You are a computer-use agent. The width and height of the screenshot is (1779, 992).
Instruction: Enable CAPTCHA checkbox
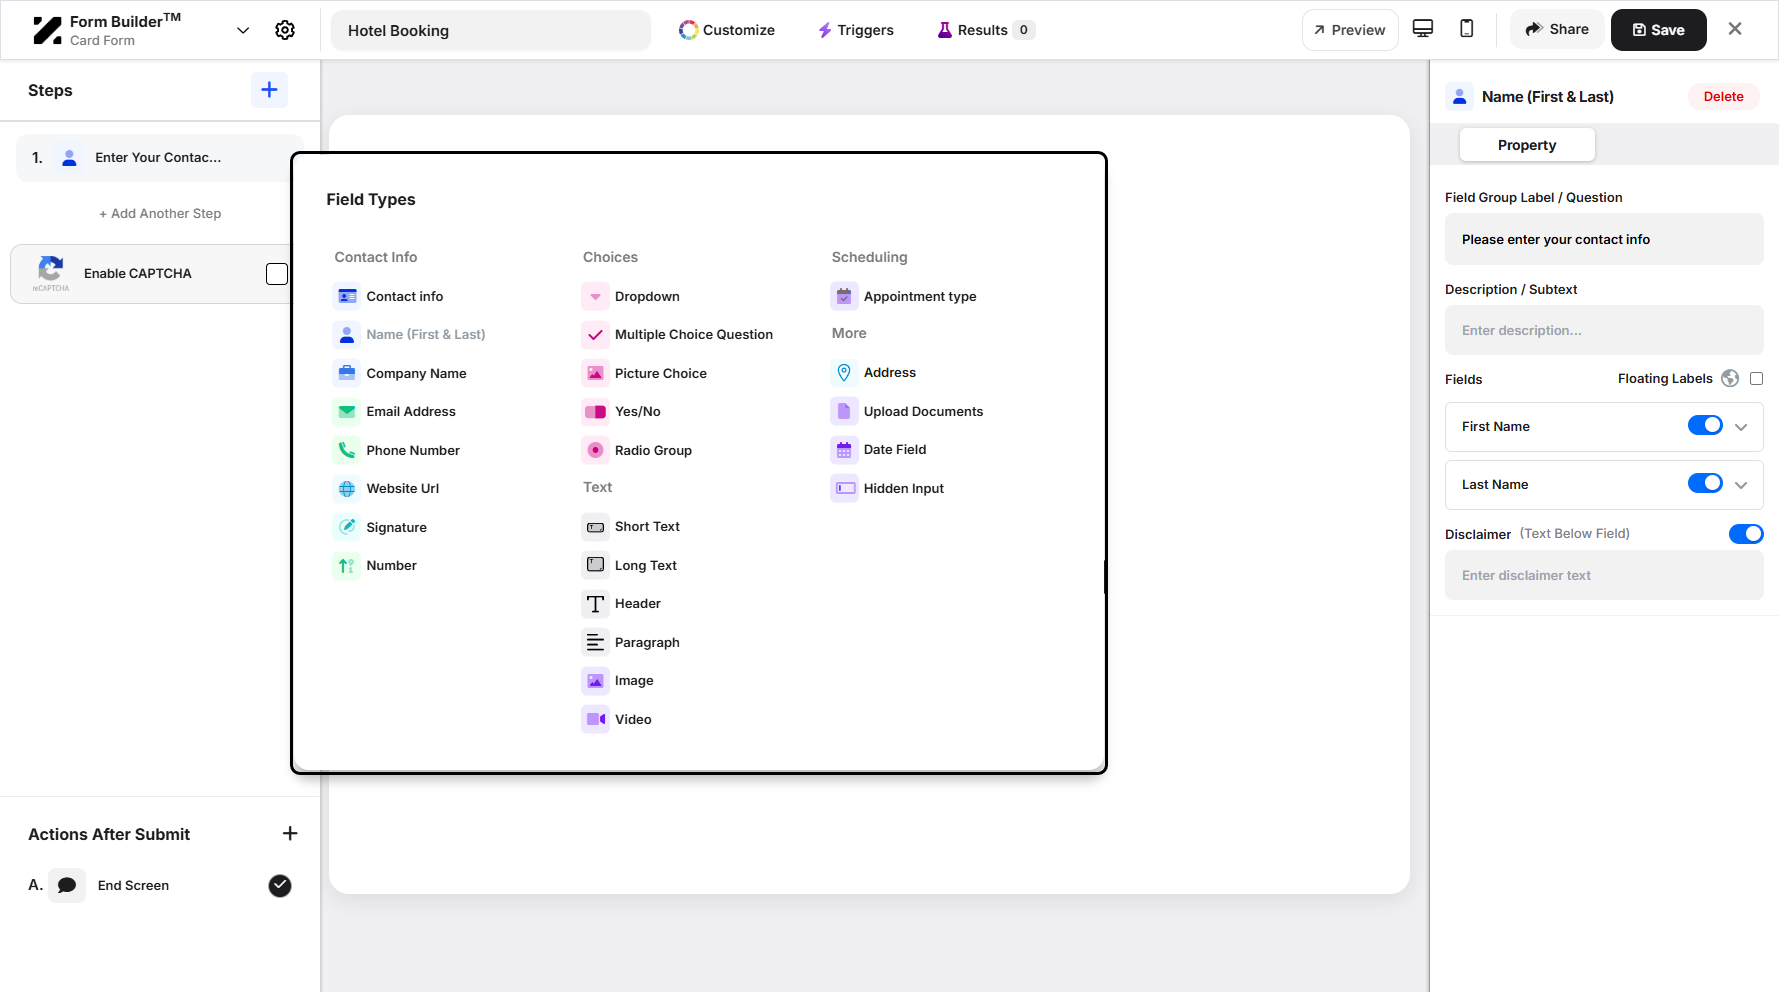coord(277,274)
